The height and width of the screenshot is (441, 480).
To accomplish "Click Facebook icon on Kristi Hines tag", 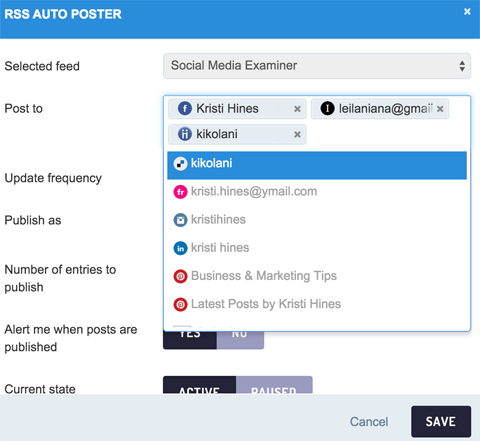I will pyautogui.click(x=185, y=109).
